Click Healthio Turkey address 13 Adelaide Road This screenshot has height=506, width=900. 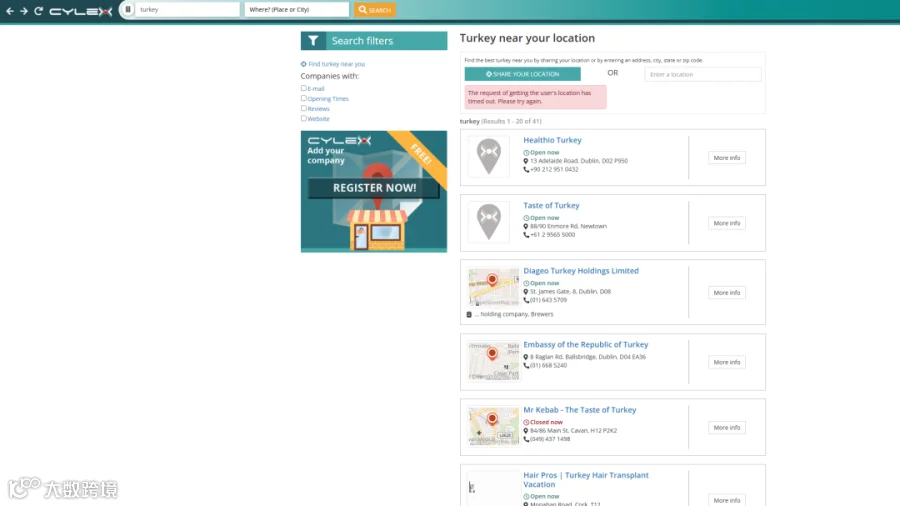click(579, 161)
